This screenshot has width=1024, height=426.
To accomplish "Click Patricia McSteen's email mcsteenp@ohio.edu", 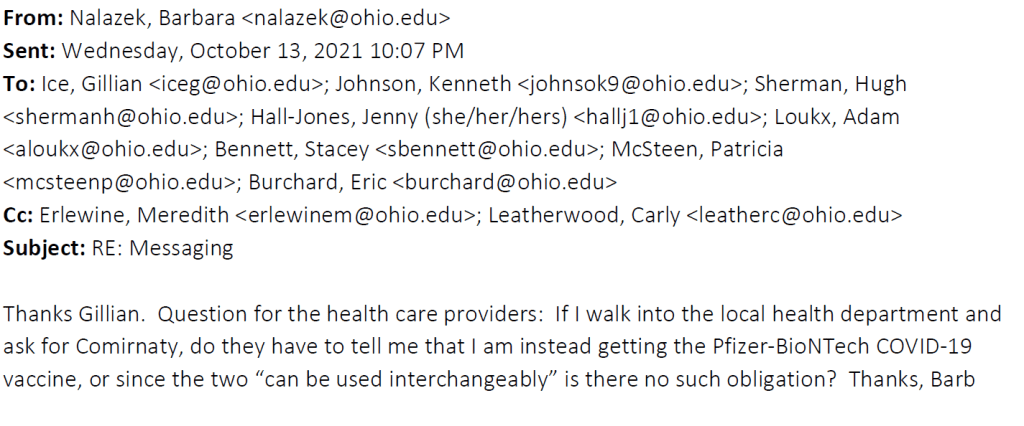I will pos(108,183).
